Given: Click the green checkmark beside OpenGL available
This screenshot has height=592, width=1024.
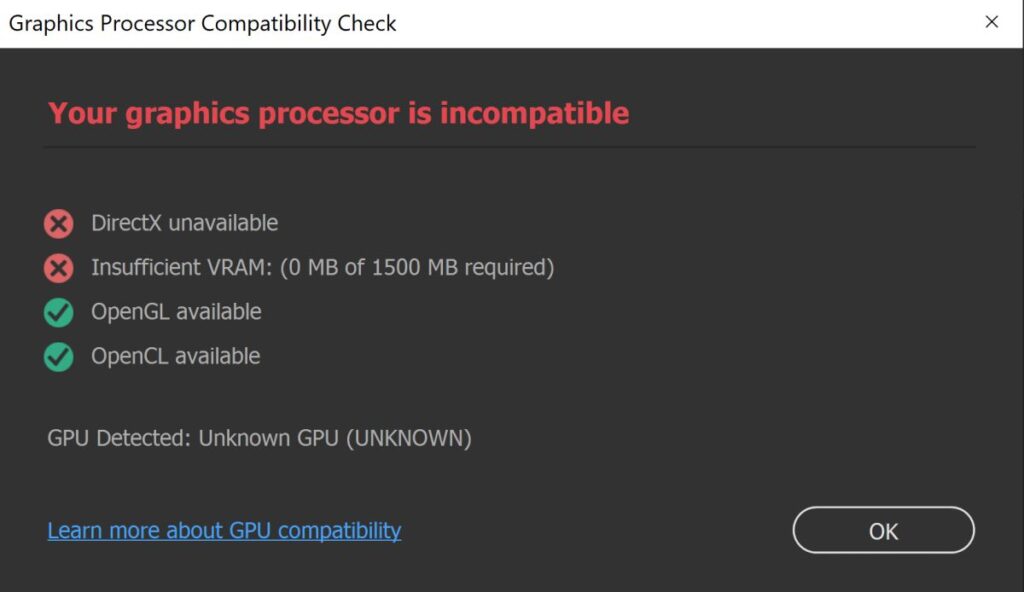Looking at the screenshot, I should point(58,313).
